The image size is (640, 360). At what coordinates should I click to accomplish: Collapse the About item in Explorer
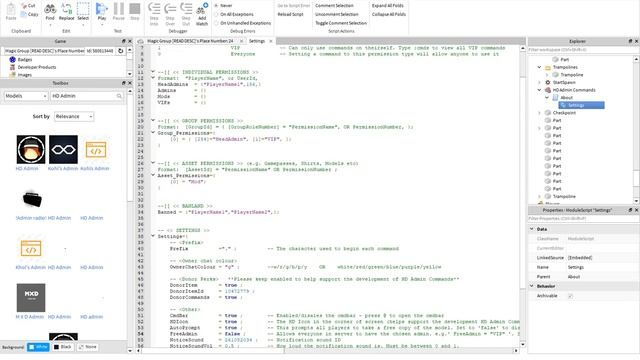547,98
